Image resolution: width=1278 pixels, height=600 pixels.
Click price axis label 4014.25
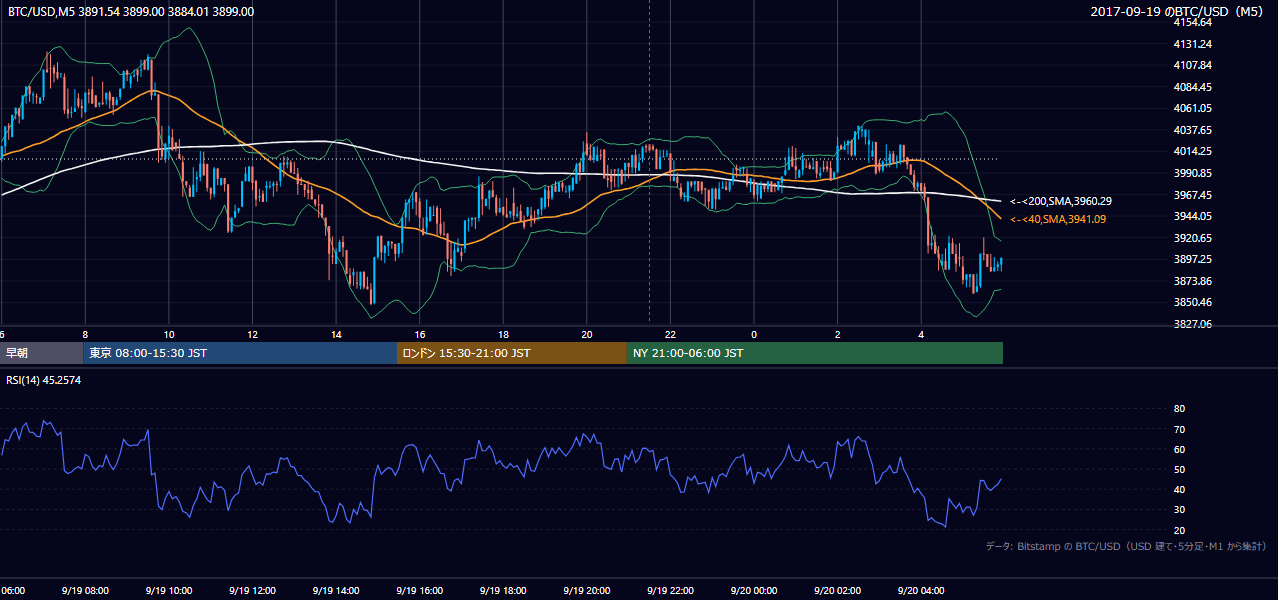pos(1193,151)
